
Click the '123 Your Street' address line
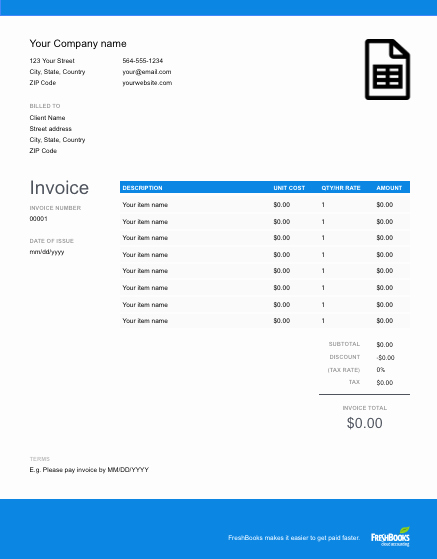click(x=52, y=61)
